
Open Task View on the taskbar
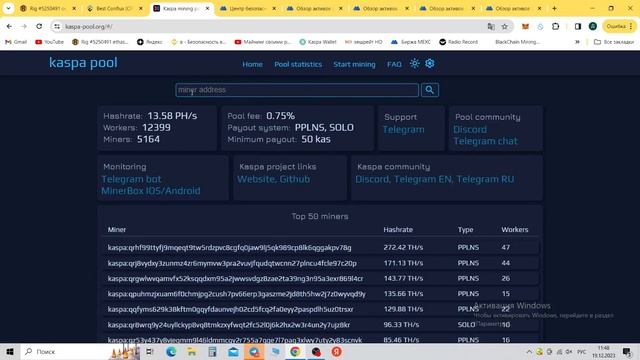pos(149,351)
